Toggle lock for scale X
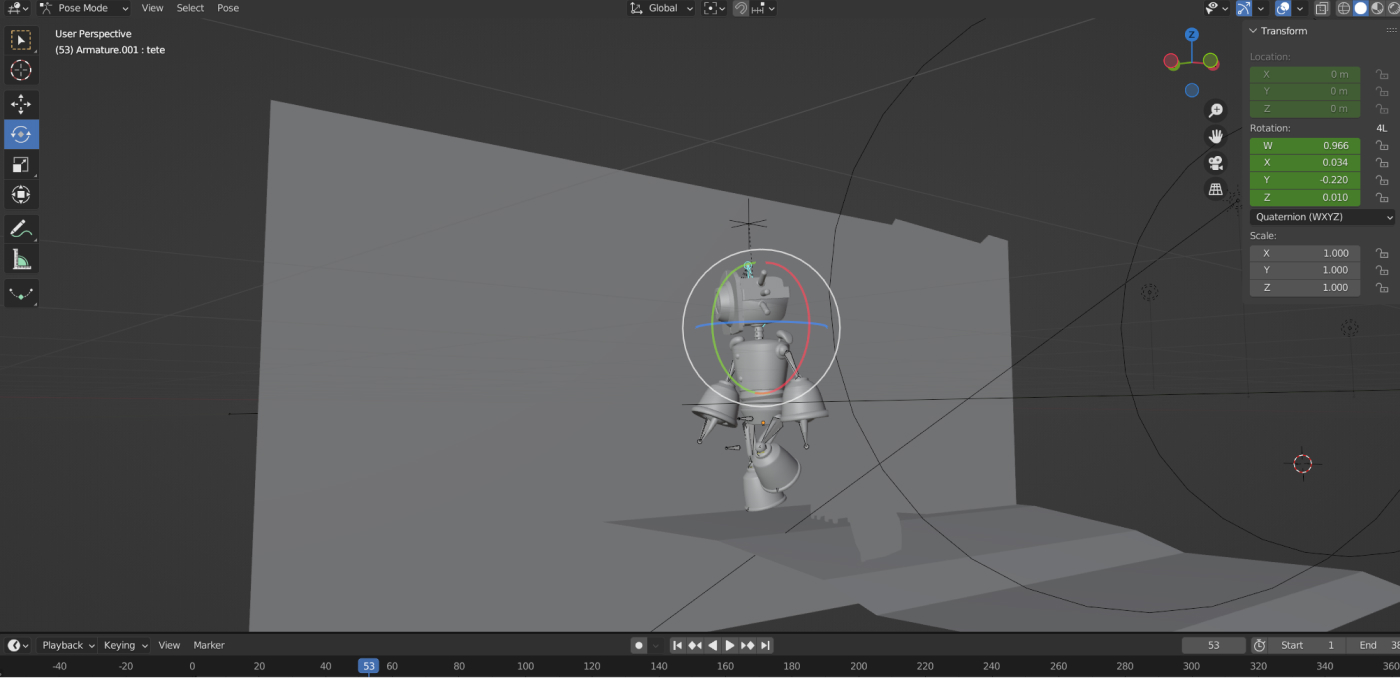The image size is (1400, 678). pos(1382,253)
